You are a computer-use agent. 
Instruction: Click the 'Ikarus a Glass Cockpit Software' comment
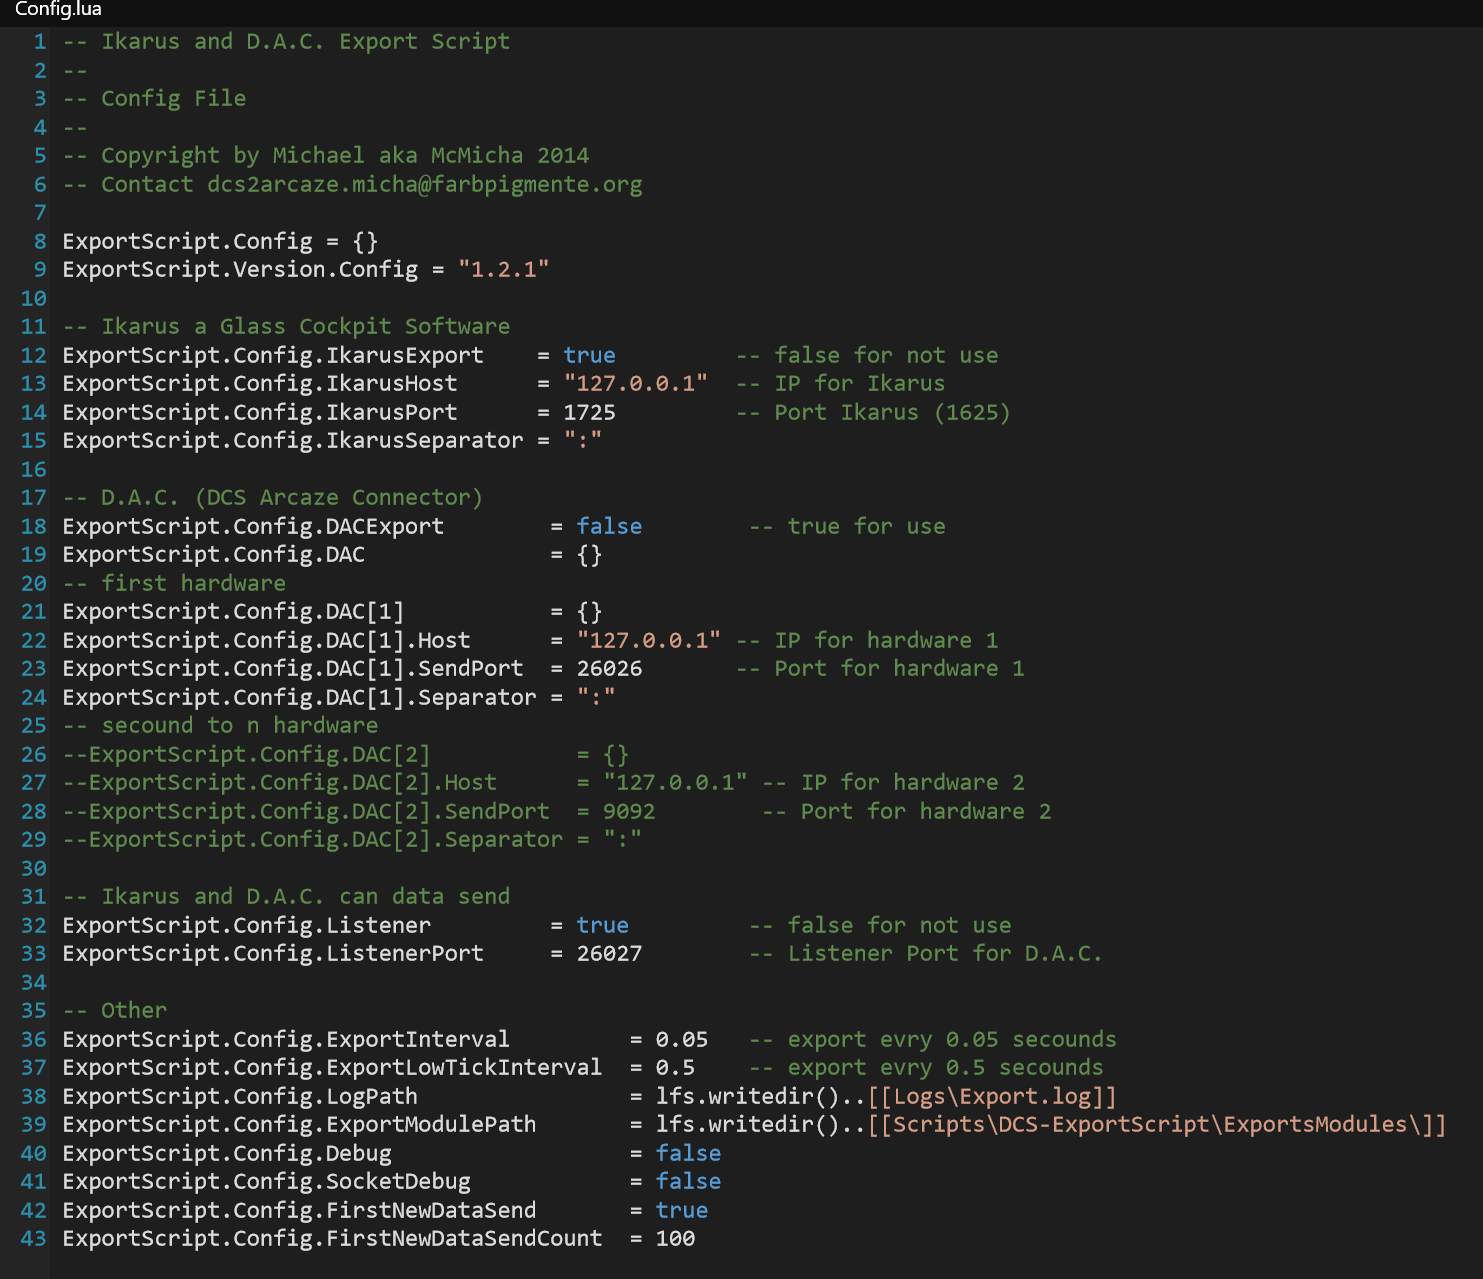(x=306, y=327)
